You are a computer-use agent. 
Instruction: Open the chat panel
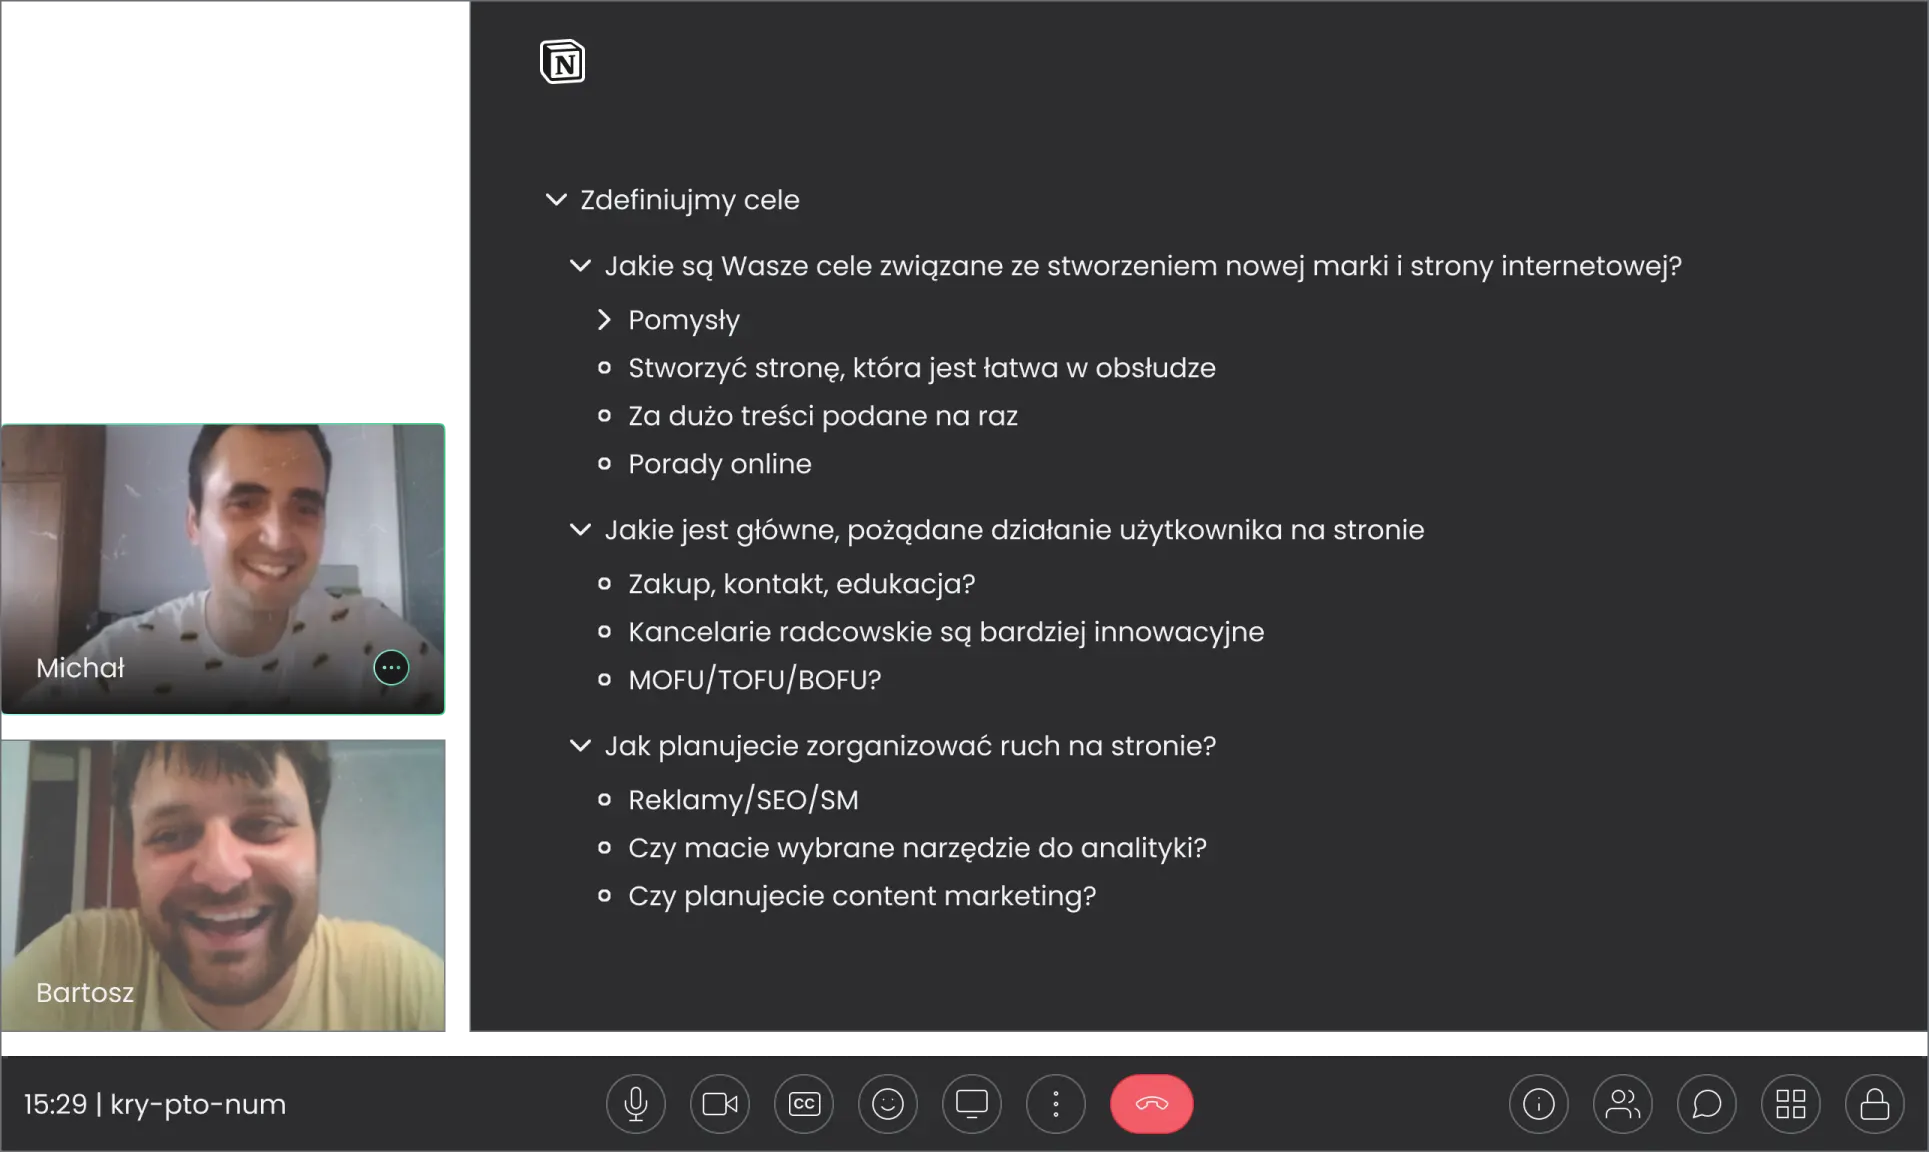click(1706, 1104)
